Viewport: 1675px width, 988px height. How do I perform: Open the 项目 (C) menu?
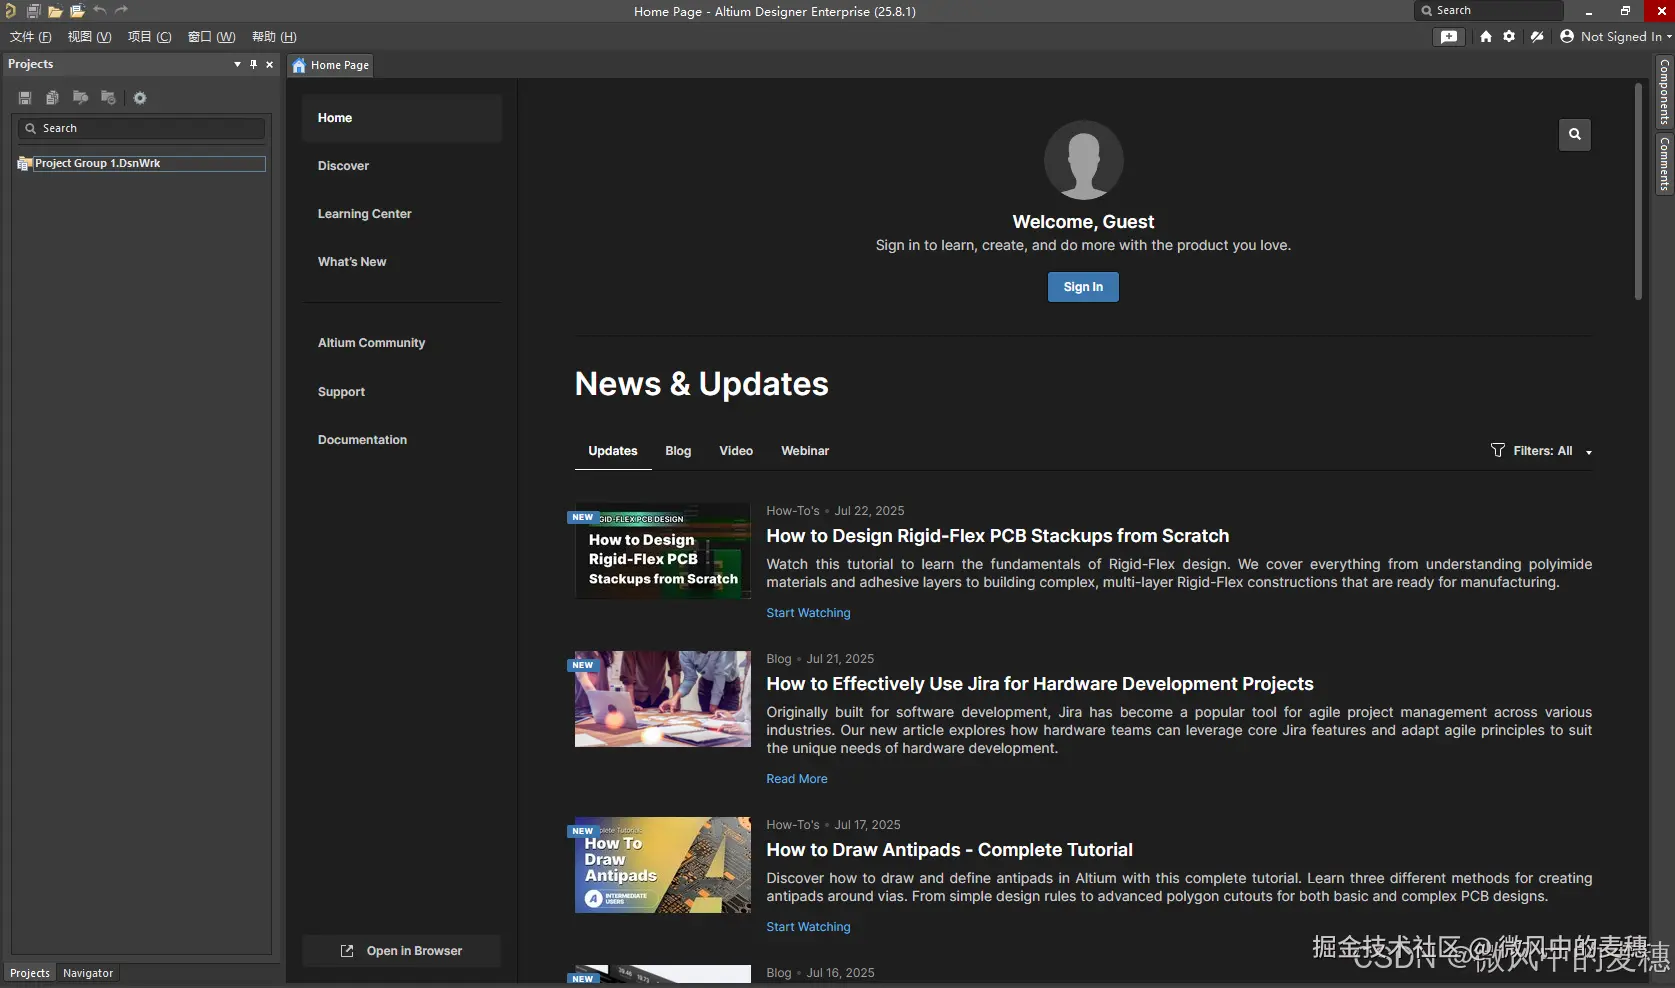coord(150,37)
